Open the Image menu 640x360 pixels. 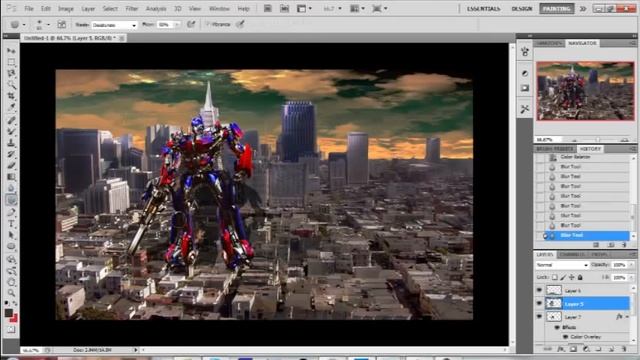pyautogui.click(x=66, y=8)
